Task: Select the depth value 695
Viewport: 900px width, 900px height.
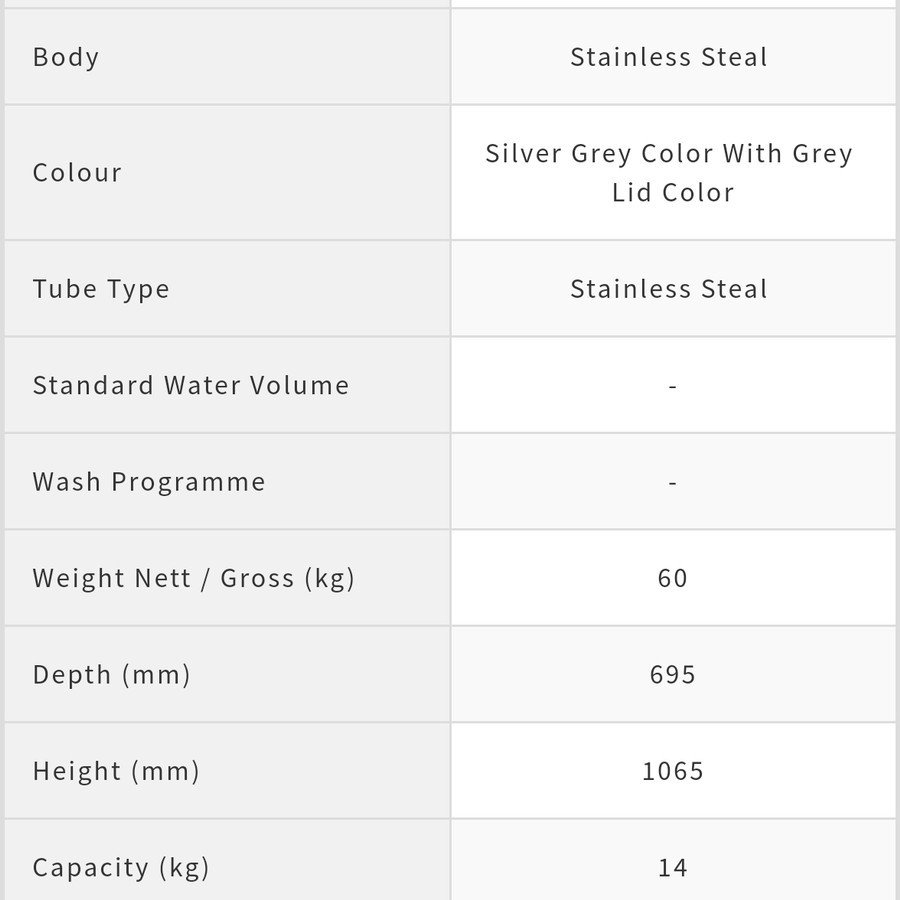Action: point(673,674)
